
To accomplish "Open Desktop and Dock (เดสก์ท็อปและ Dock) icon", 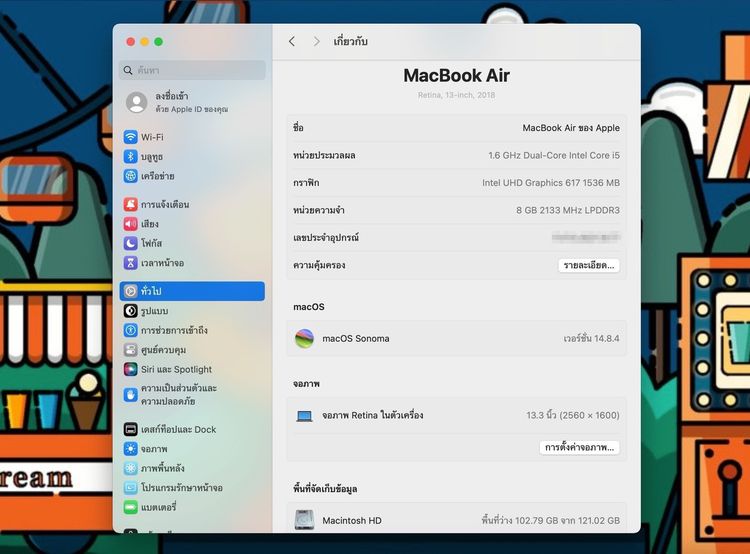I will [x=131, y=429].
